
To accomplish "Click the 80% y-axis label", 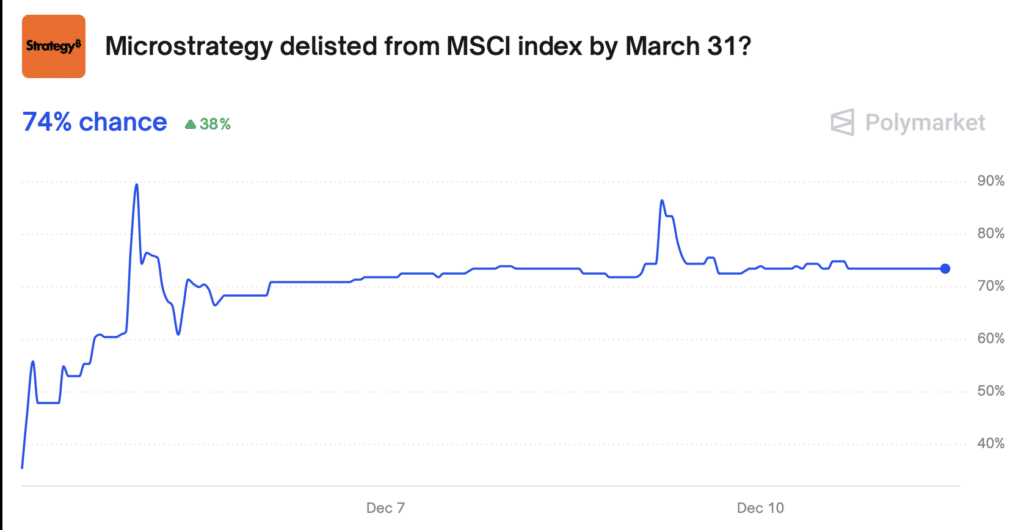I will tap(991, 234).
